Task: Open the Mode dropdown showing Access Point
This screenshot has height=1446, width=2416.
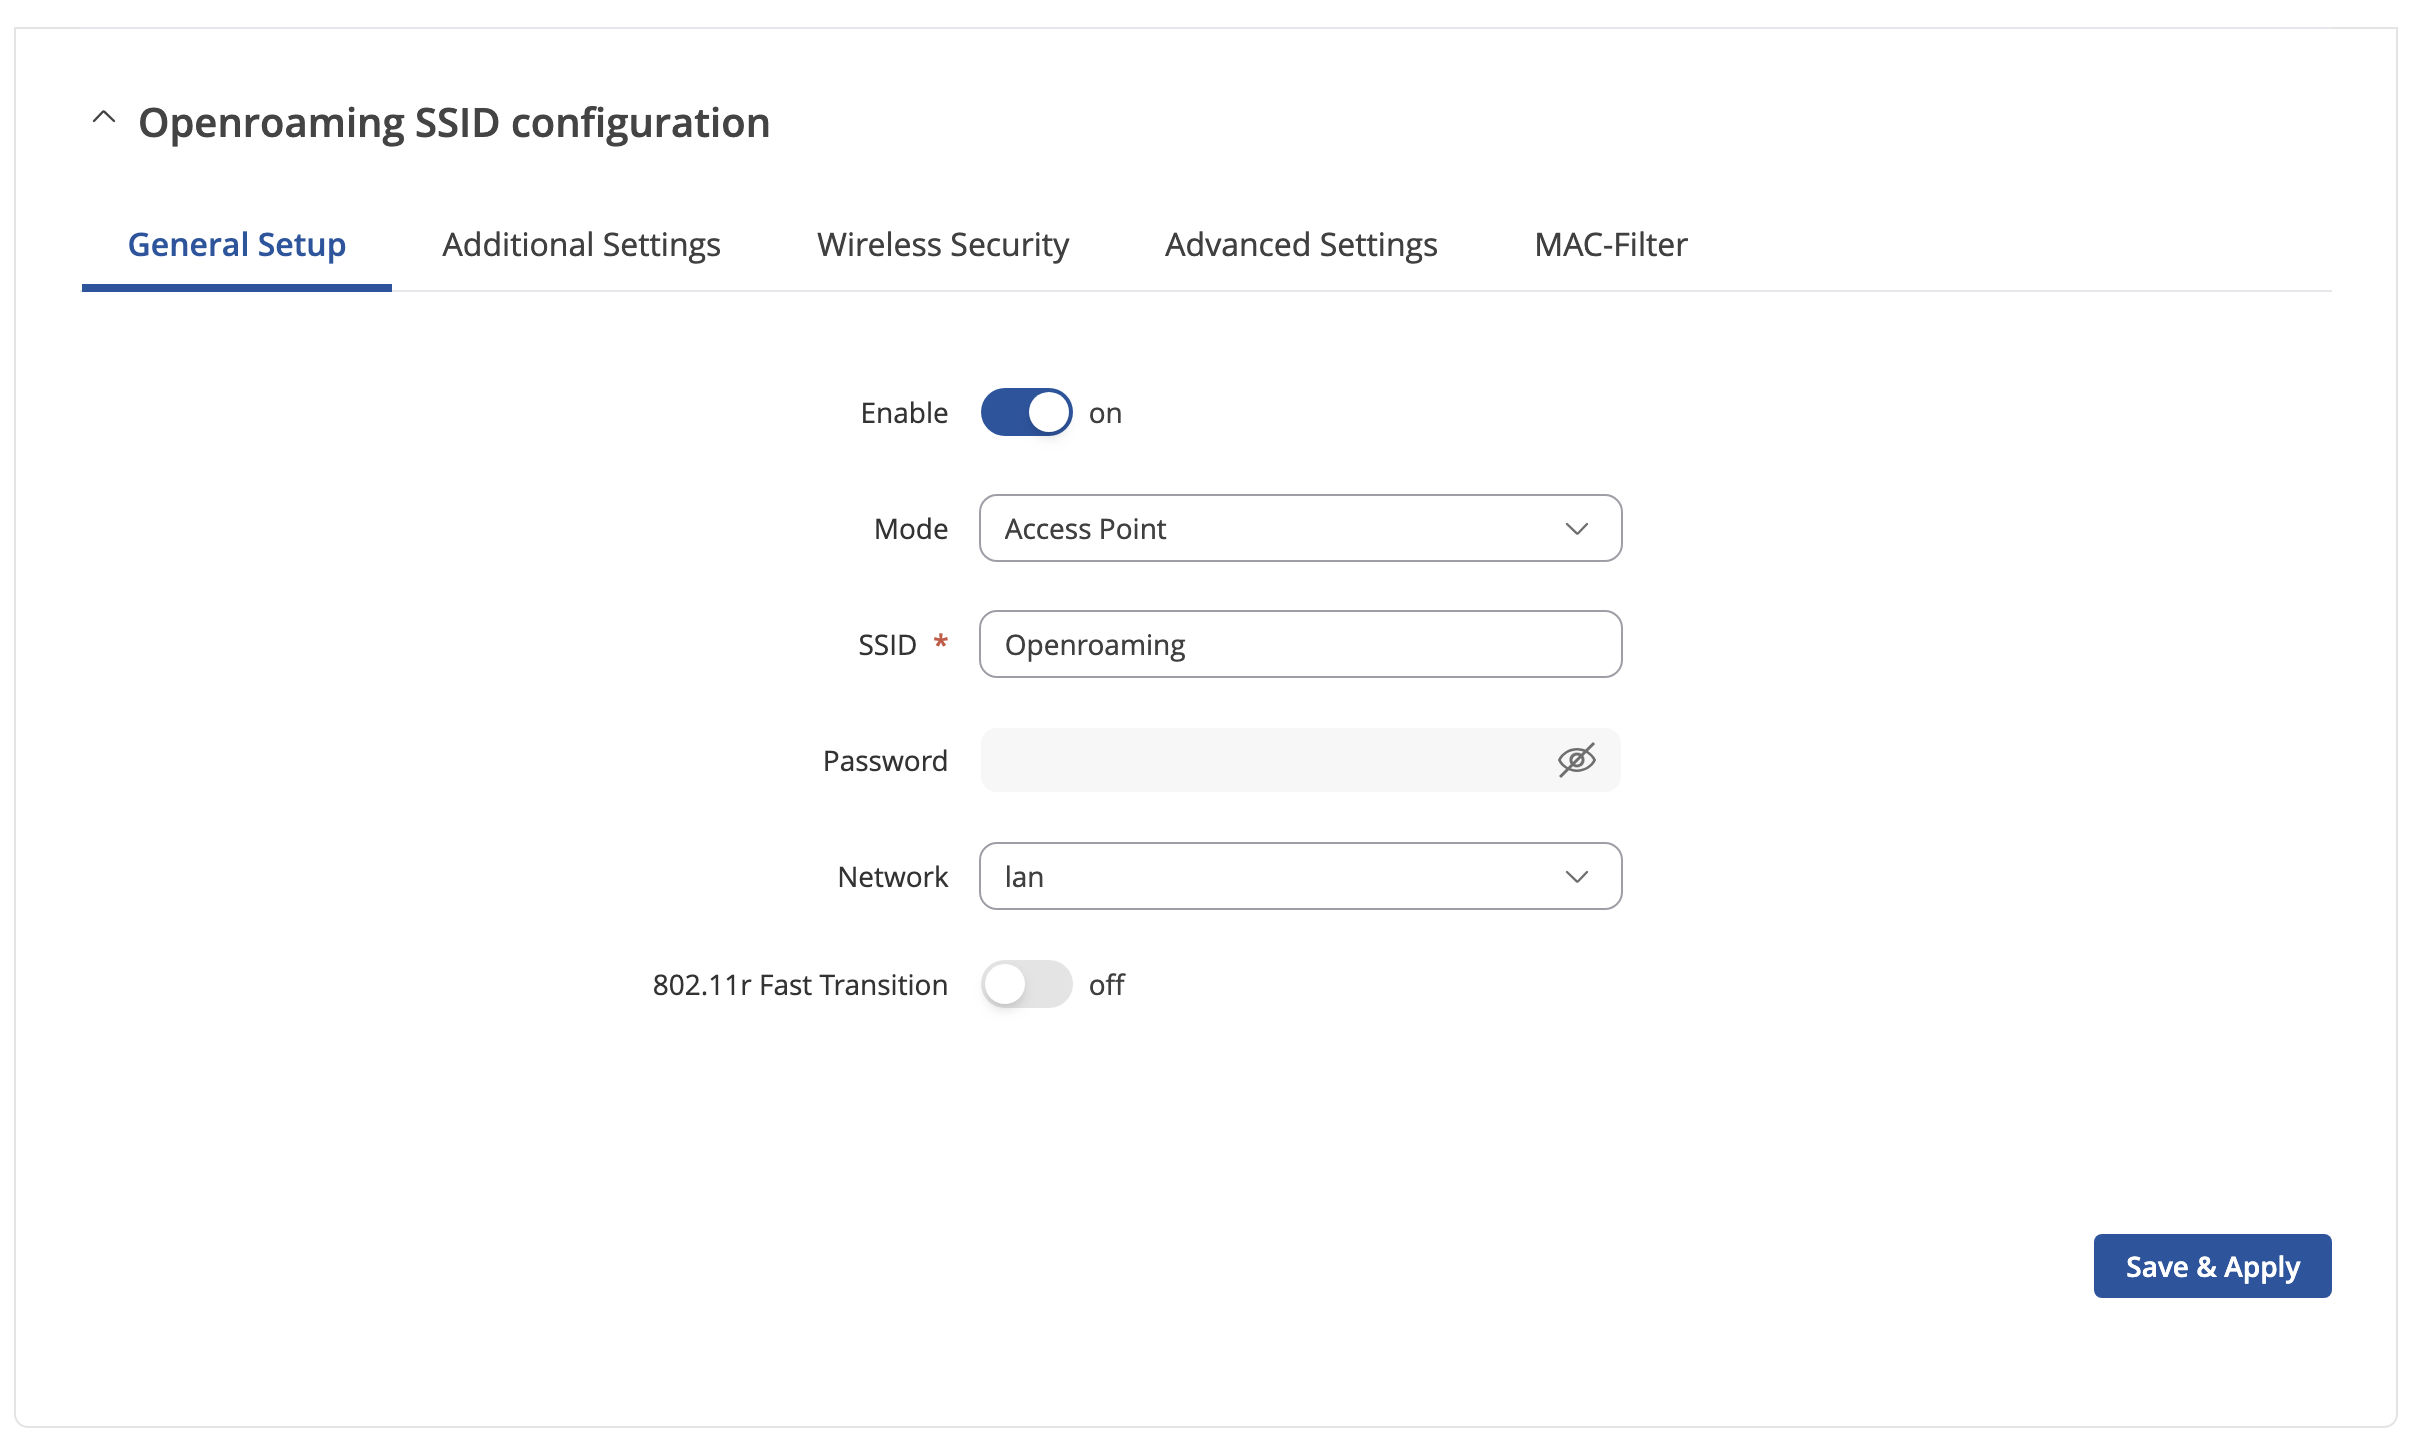Action: tap(1300, 528)
